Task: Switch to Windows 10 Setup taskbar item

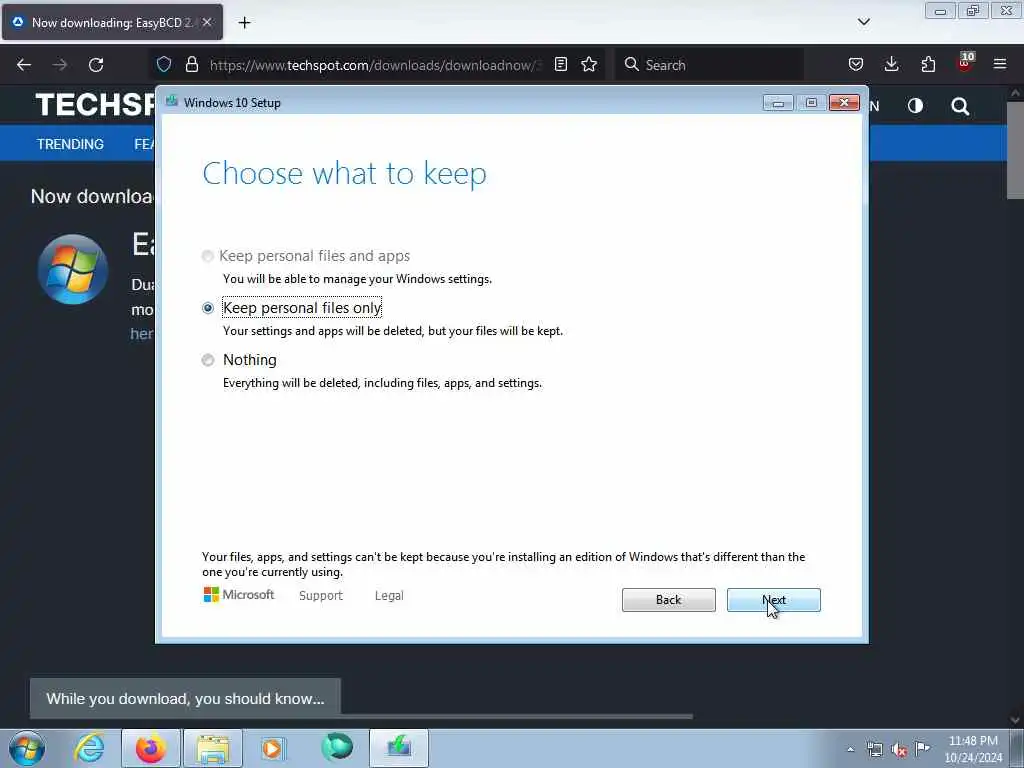Action: (399, 748)
